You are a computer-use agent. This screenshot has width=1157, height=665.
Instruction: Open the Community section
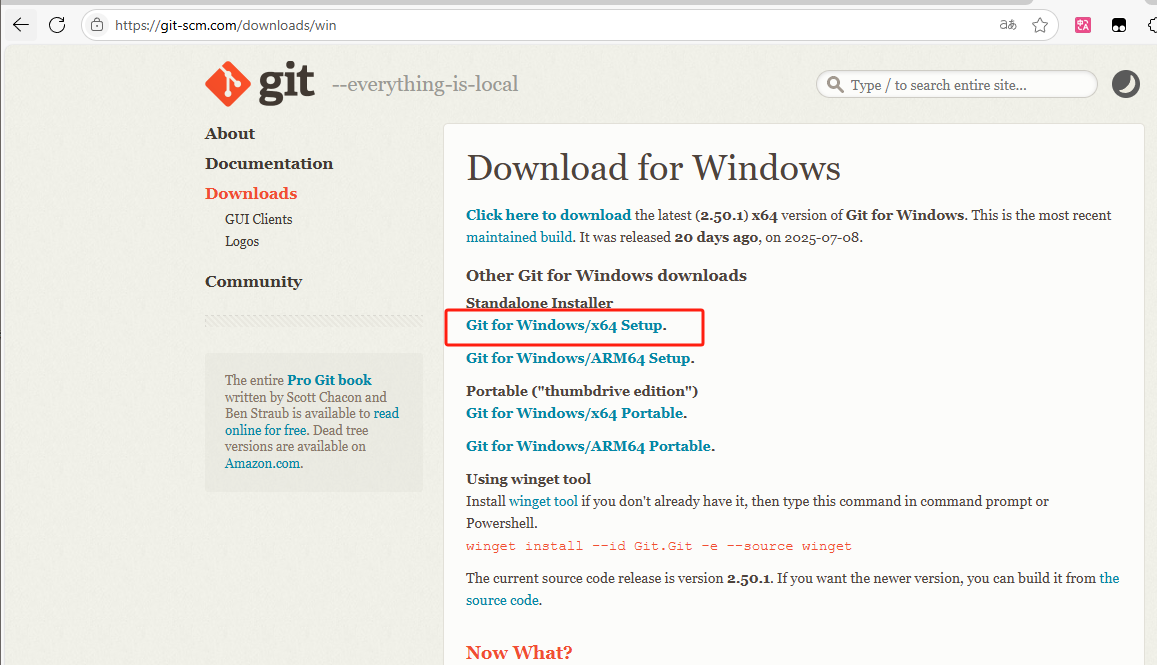pyautogui.click(x=253, y=281)
